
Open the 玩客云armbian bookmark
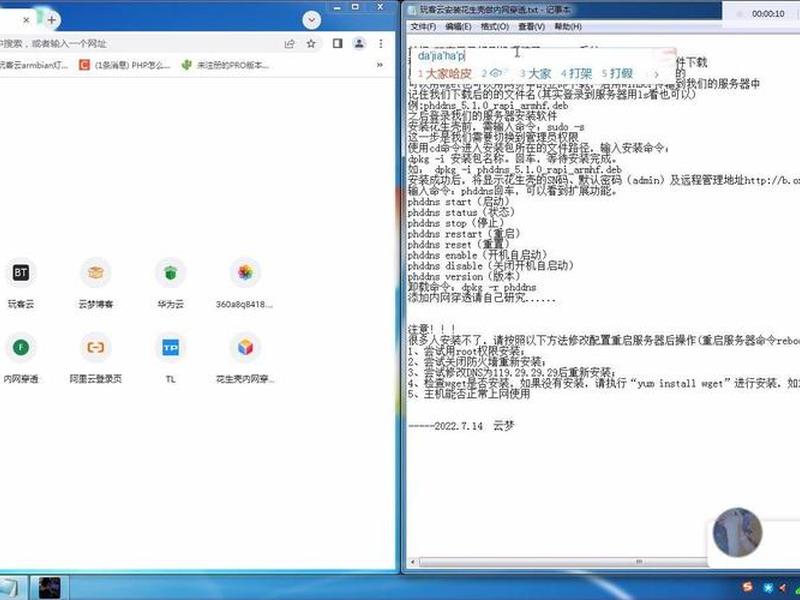pos(34,65)
